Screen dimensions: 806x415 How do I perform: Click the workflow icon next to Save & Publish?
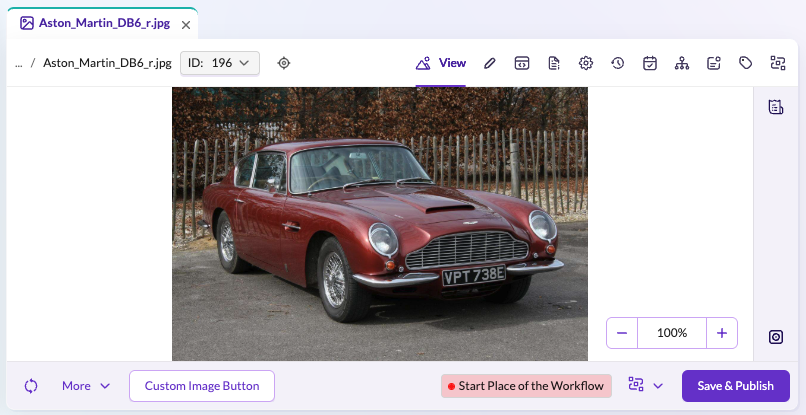[636, 385]
